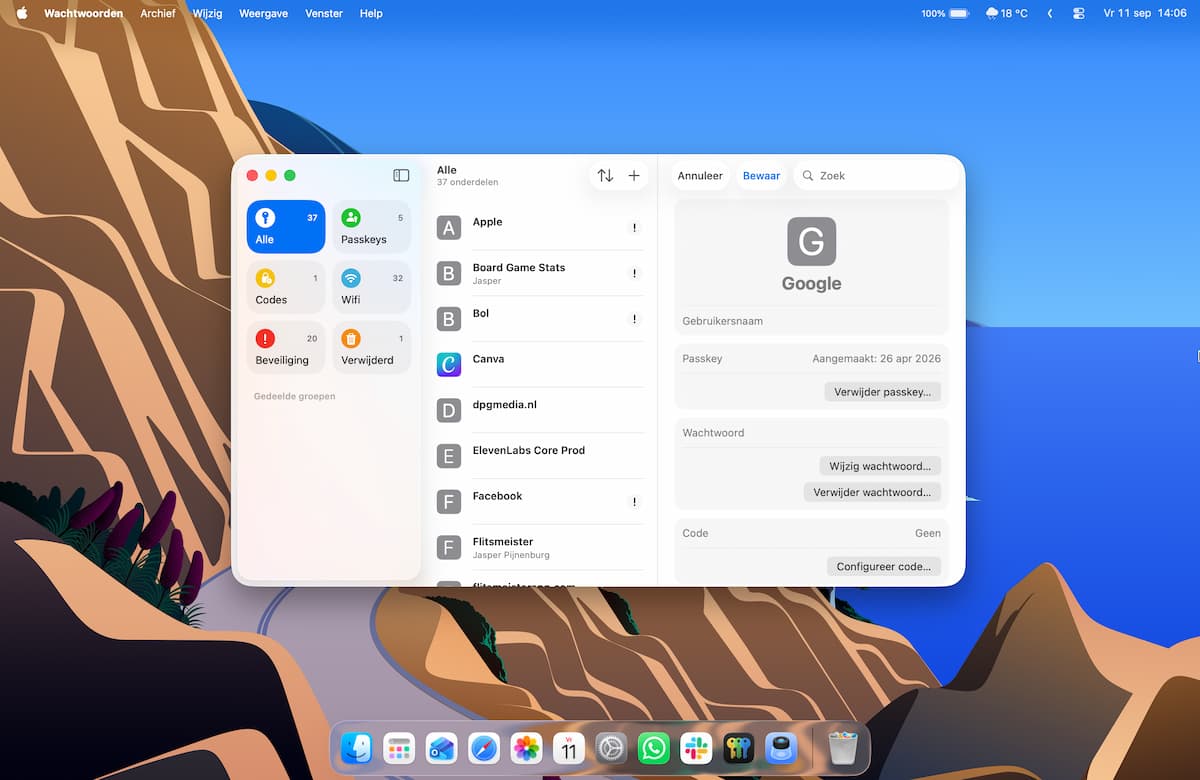Toggle the sidebar with the panel icon

[401, 175]
